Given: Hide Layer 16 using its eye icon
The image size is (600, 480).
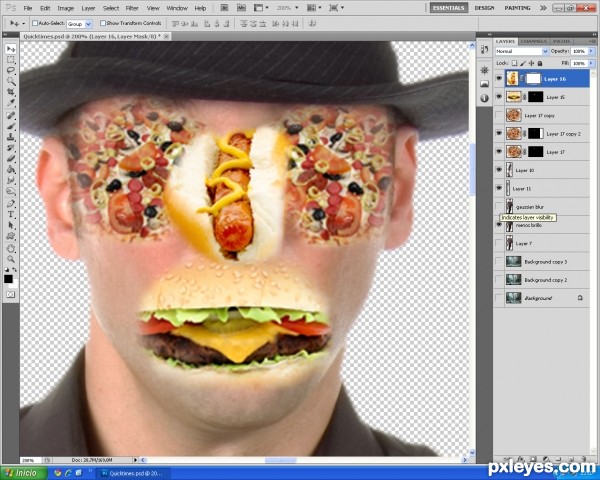Looking at the screenshot, I should click(499, 78).
